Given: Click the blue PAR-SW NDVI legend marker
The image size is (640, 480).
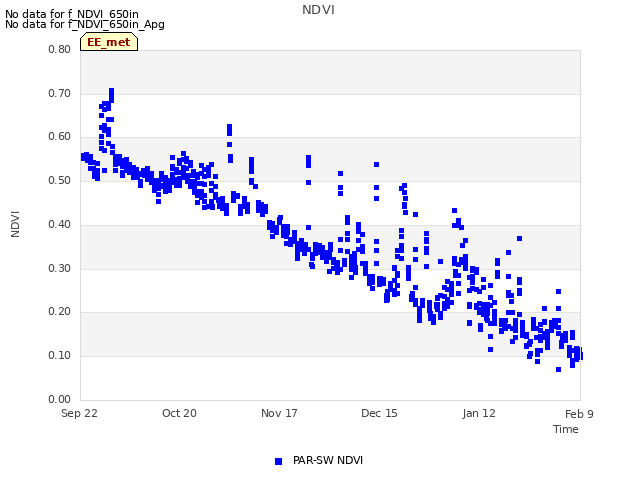Looking at the screenshot, I should (278, 461).
